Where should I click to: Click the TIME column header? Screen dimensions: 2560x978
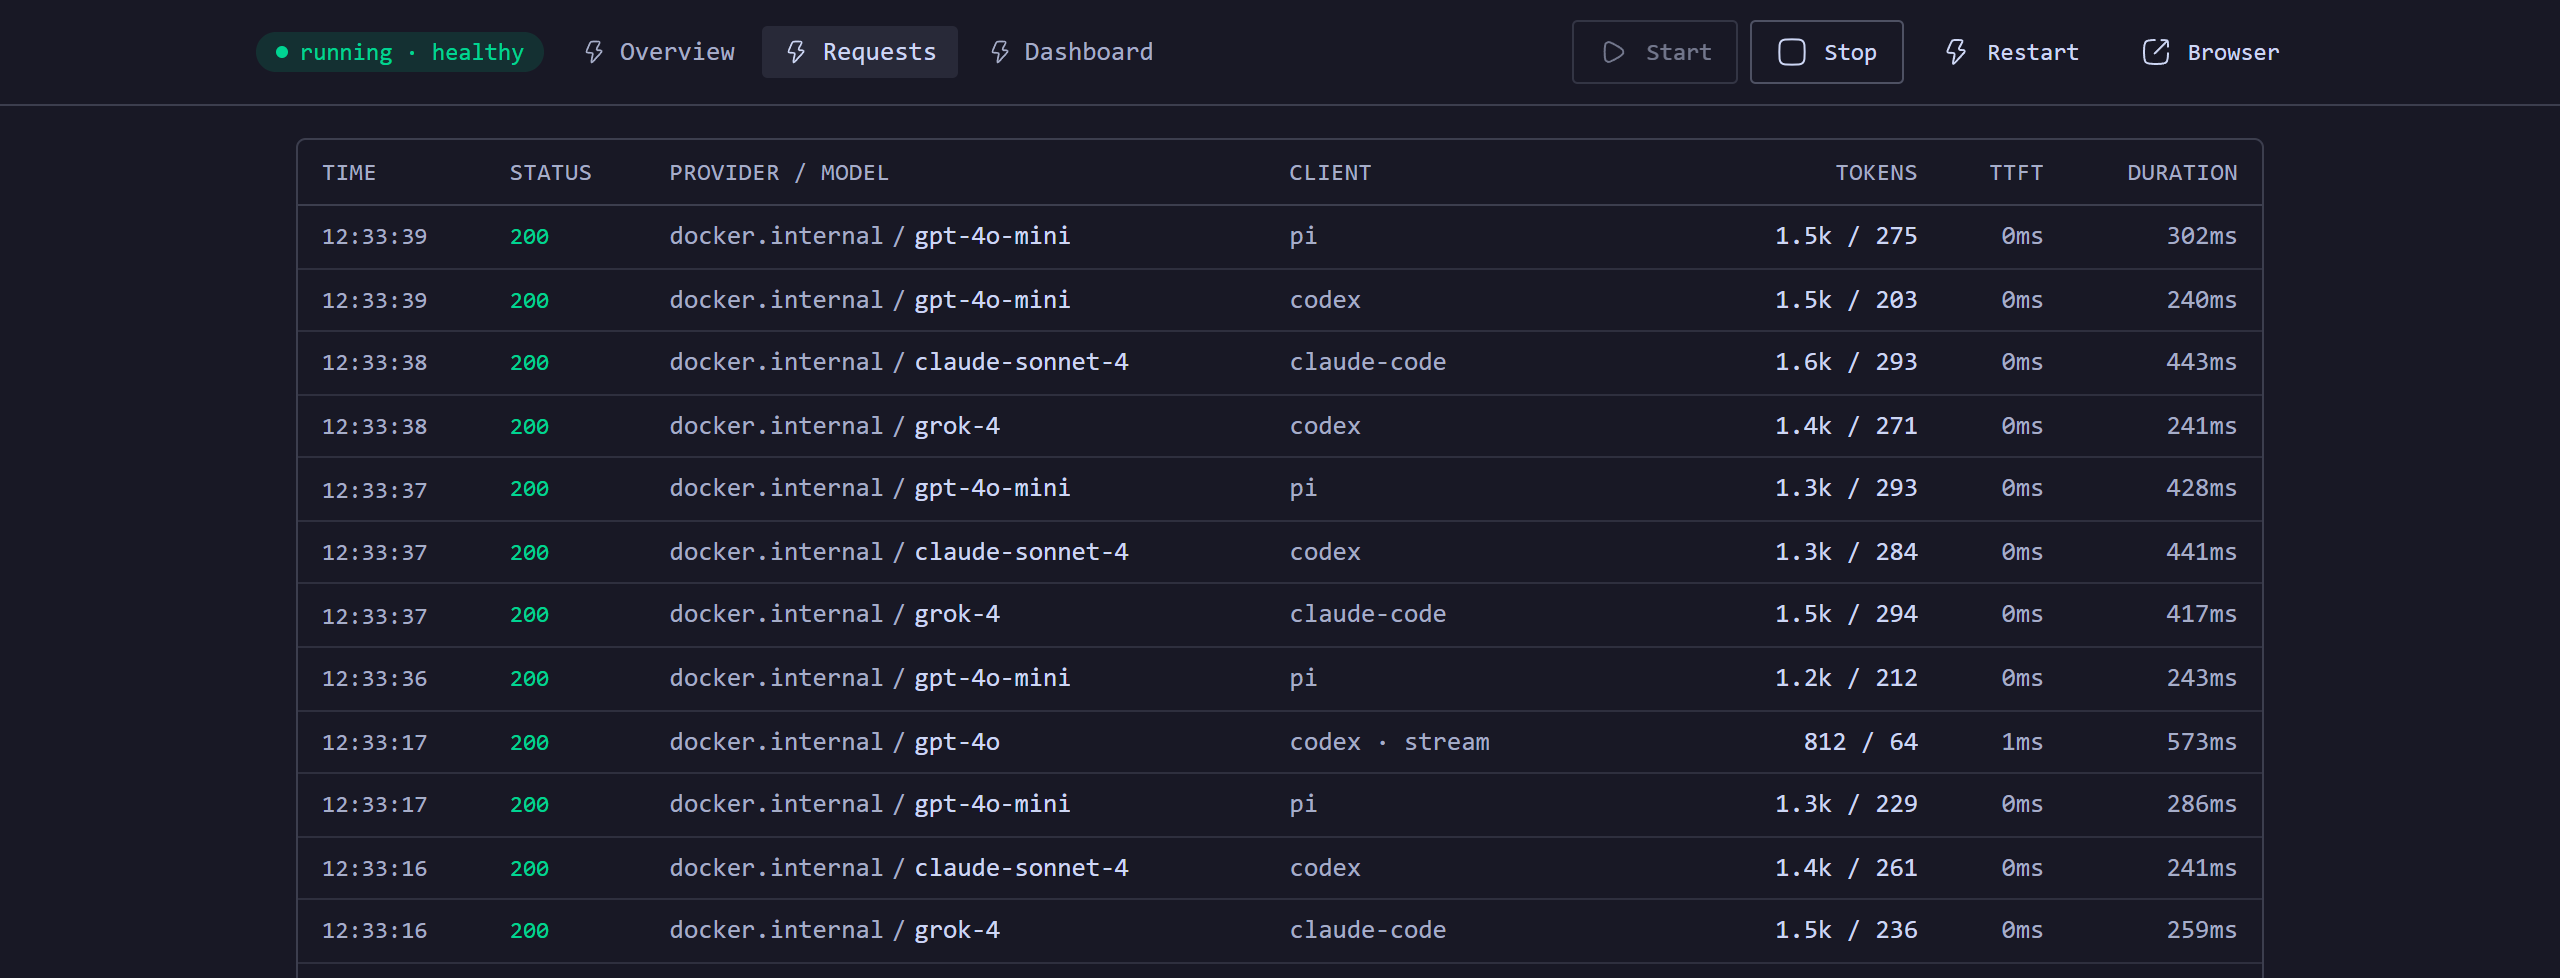click(349, 173)
